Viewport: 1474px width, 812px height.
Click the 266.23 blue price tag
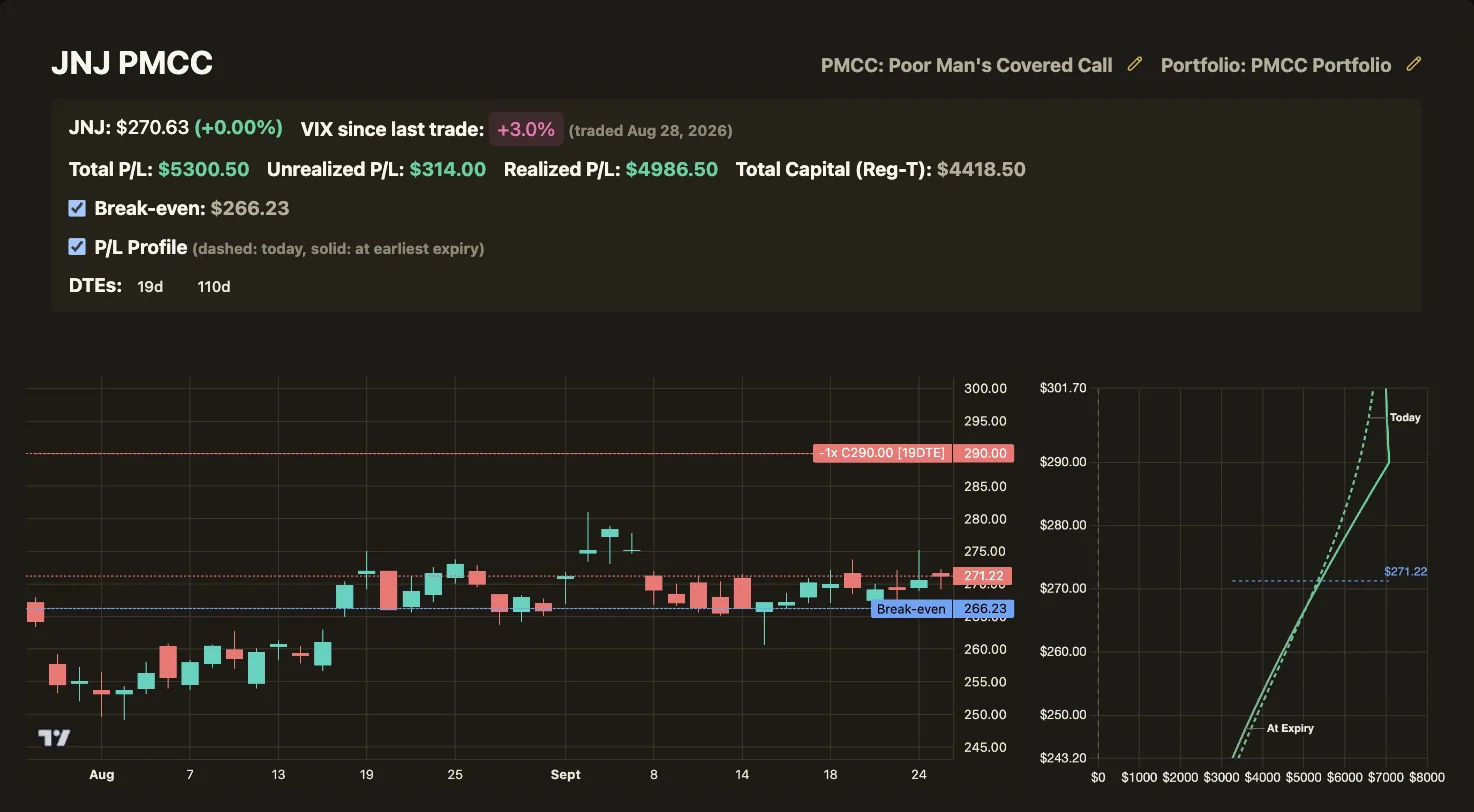[983, 609]
